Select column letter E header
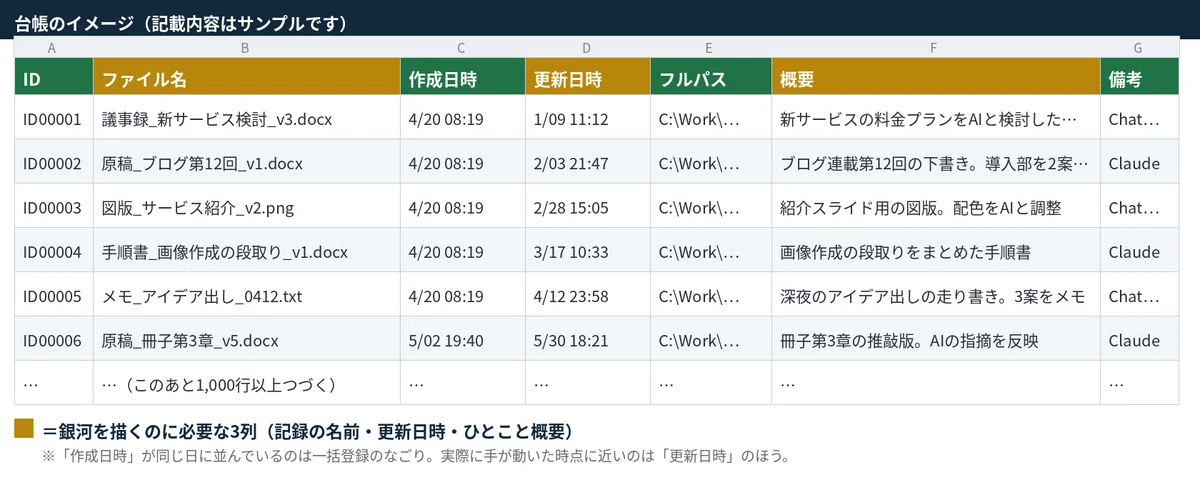The width and height of the screenshot is (1200, 500). (709, 48)
